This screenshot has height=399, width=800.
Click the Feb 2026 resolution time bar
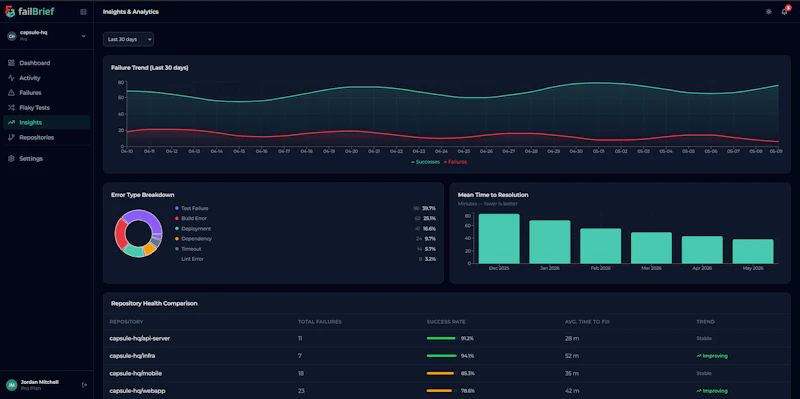[x=601, y=246]
